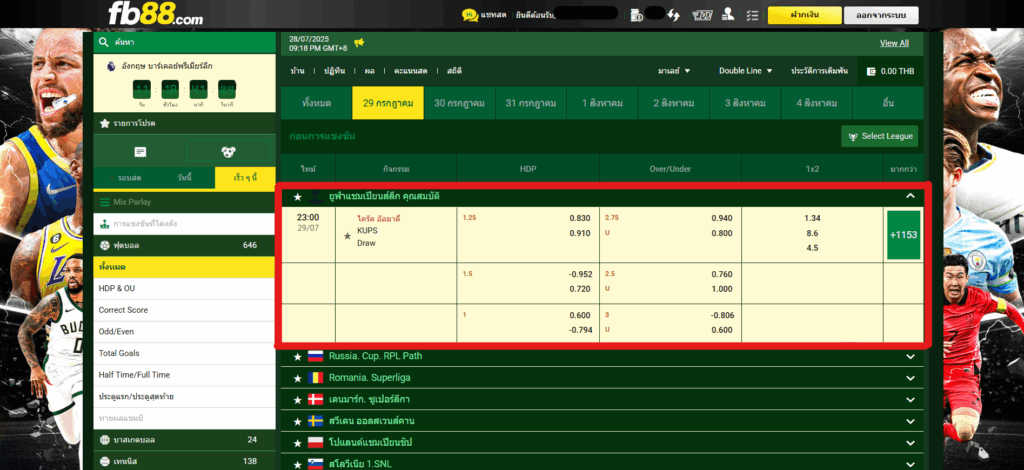Image resolution: width=1024 pixels, height=470 pixels.
Task: Select the 1 สิงหาคม date tab
Action: pos(602,103)
